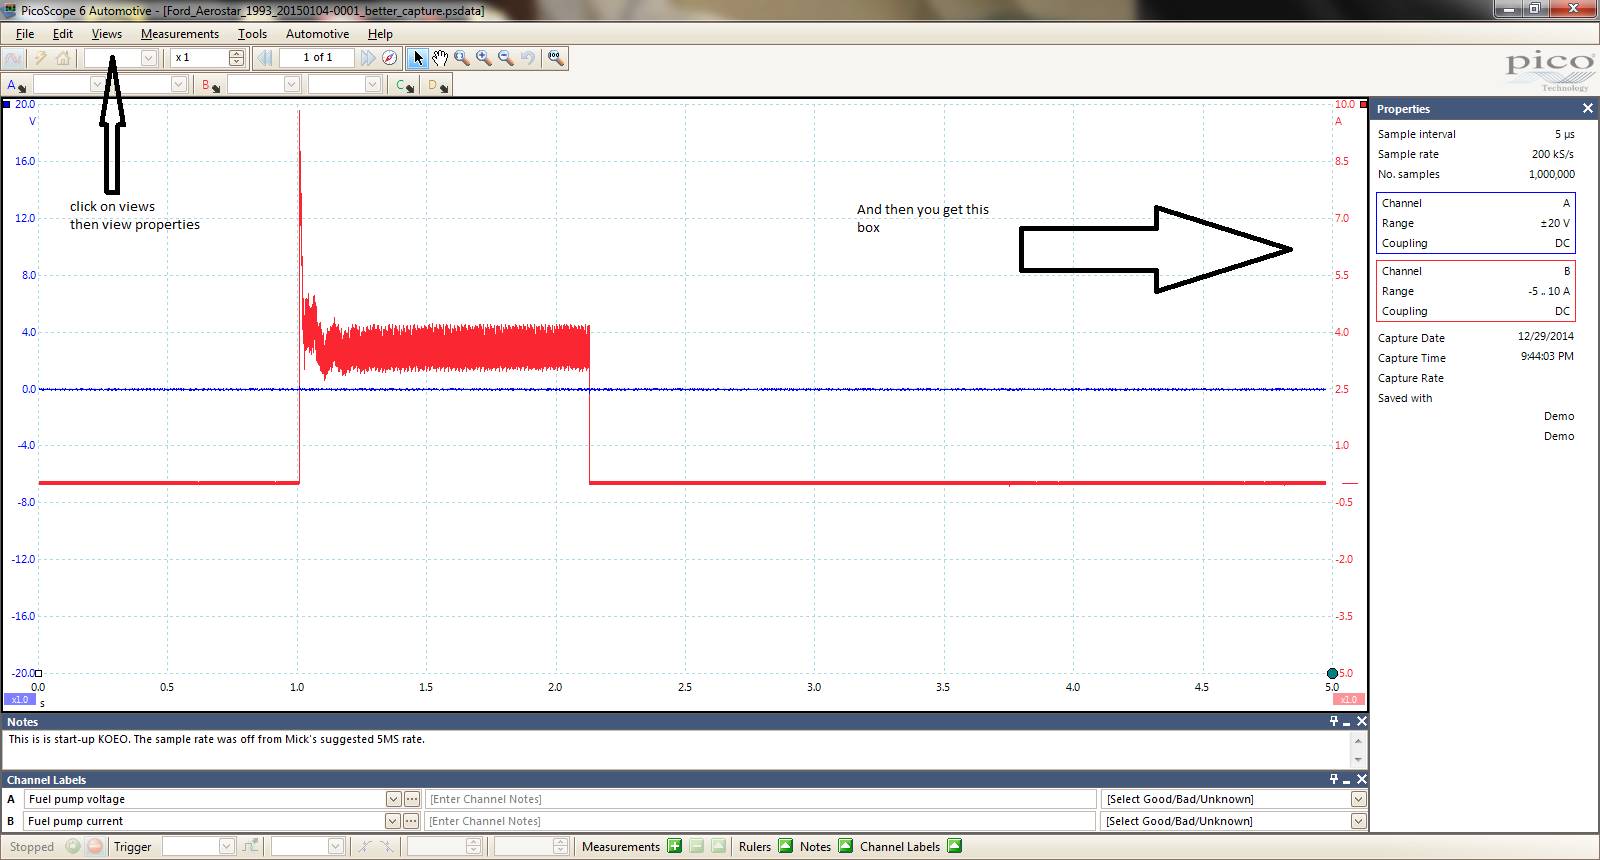The height and width of the screenshot is (860, 1600).
Task: Click the lightning bolt setup icon
Action: [40, 58]
